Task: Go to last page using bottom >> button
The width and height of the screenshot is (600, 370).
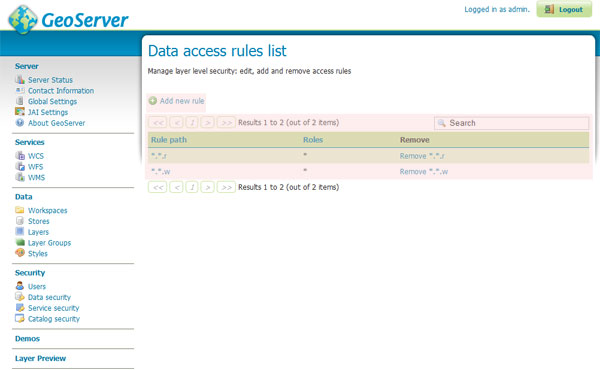Action: coord(226,187)
